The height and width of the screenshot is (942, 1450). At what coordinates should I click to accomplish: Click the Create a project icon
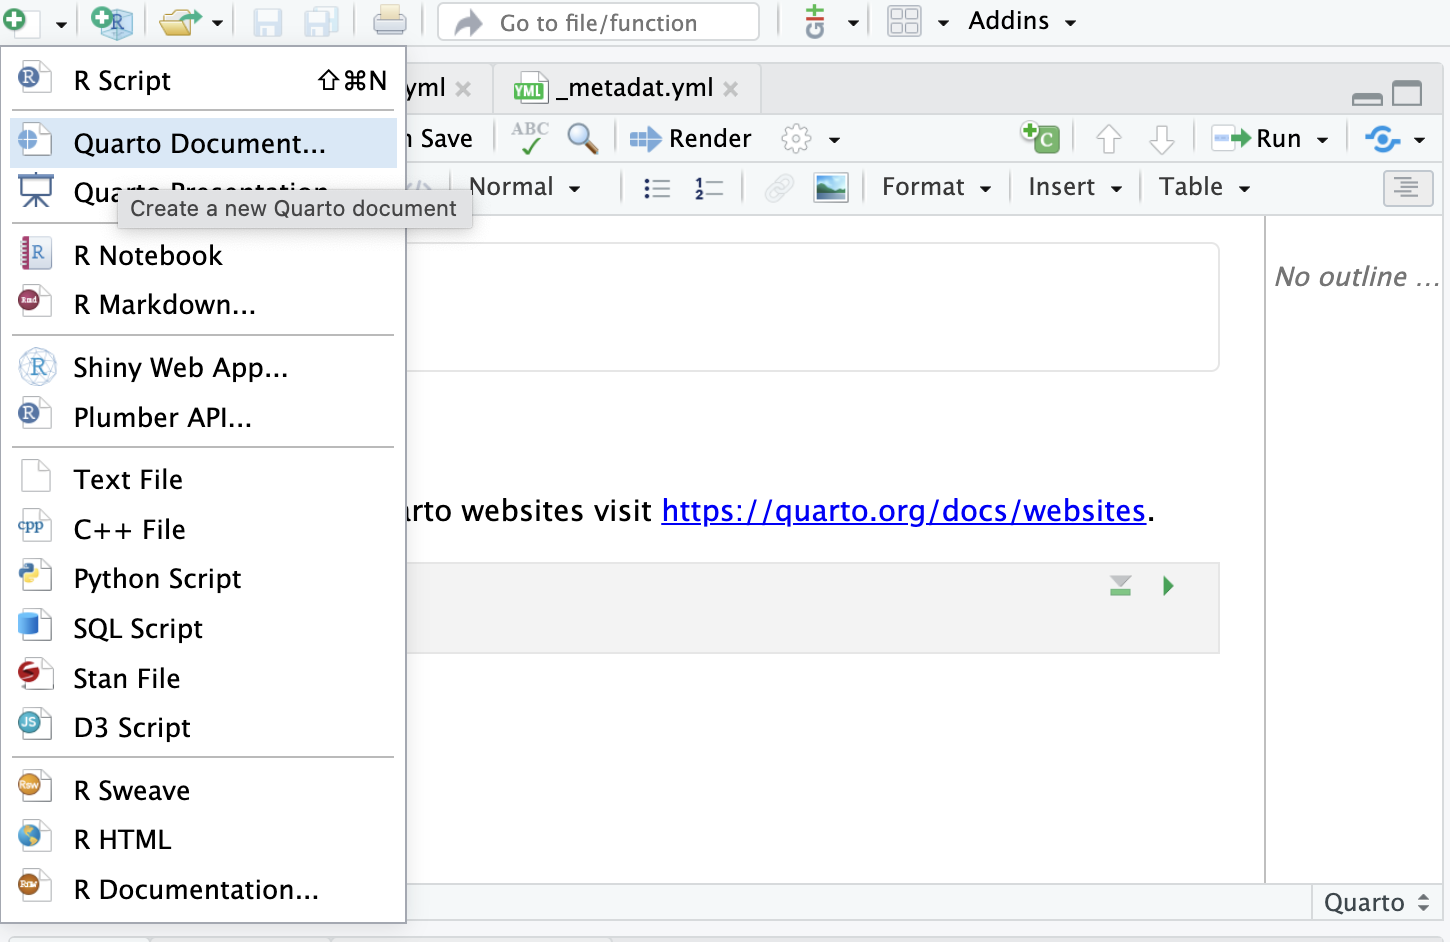click(x=112, y=21)
